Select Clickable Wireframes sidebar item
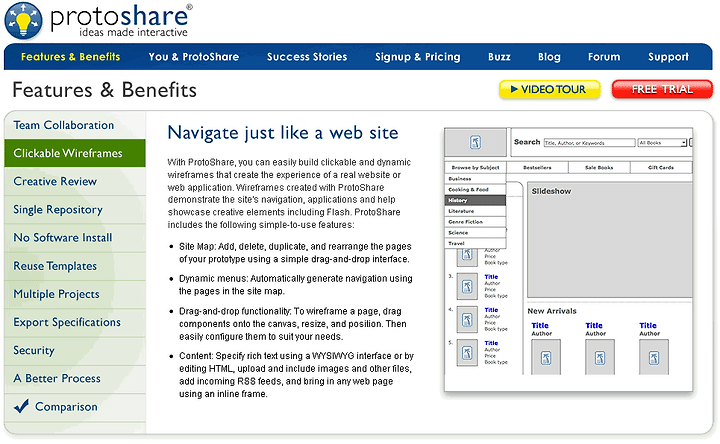The width and height of the screenshot is (720, 444). tap(75, 153)
